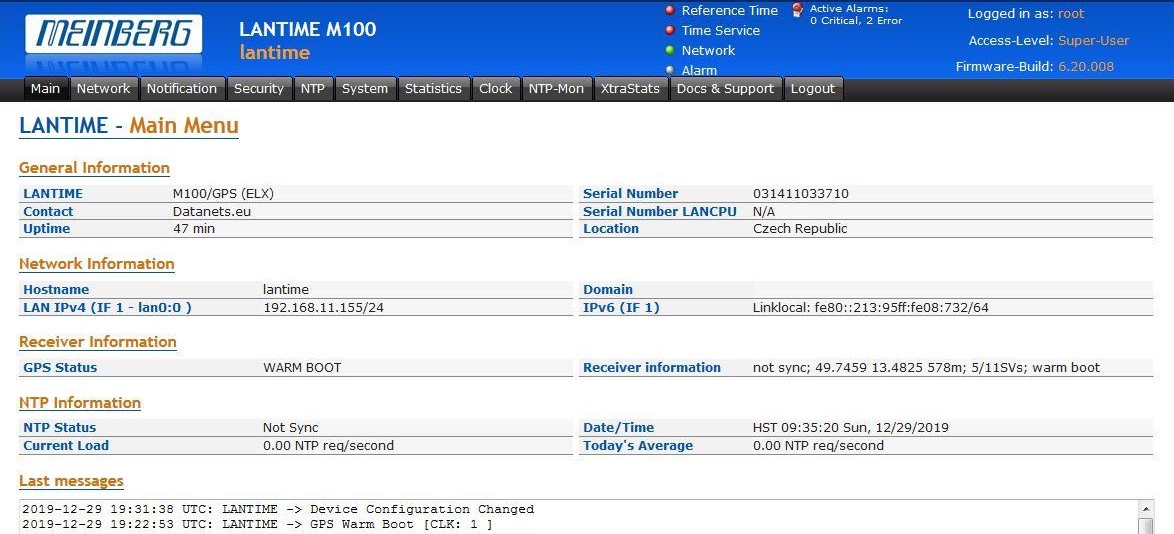The image size is (1174, 534).
Task: Click the LAN IPv4 (IF 1 - lan0:0) label
Action: pyautogui.click(x=107, y=308)
